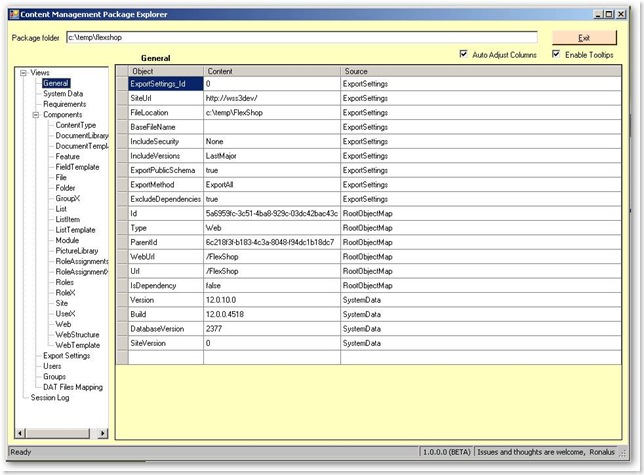Screen dimensions: 644x475
Task: Open Groups view in tree
Action: 55,377
